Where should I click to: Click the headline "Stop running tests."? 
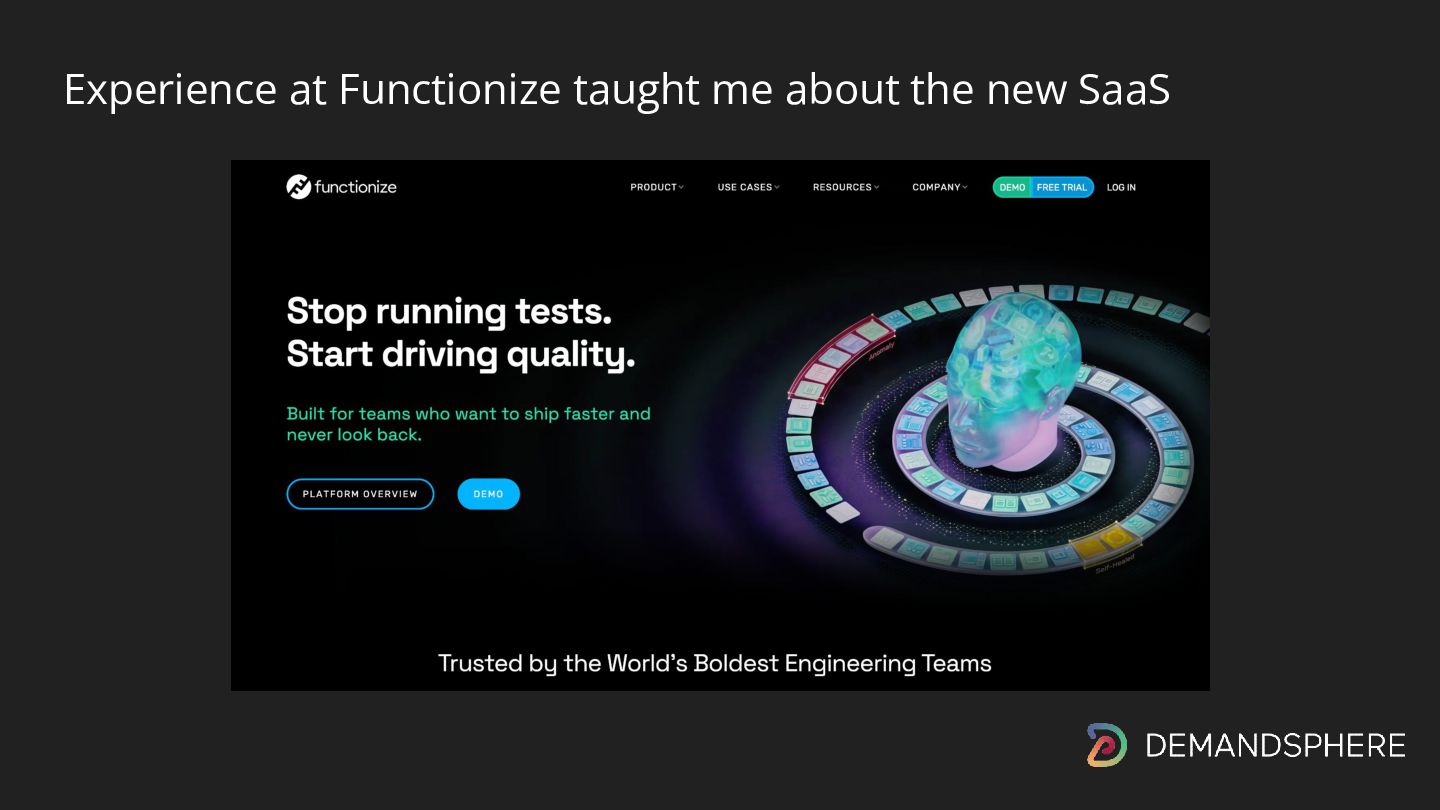click(x=449, y=312)
